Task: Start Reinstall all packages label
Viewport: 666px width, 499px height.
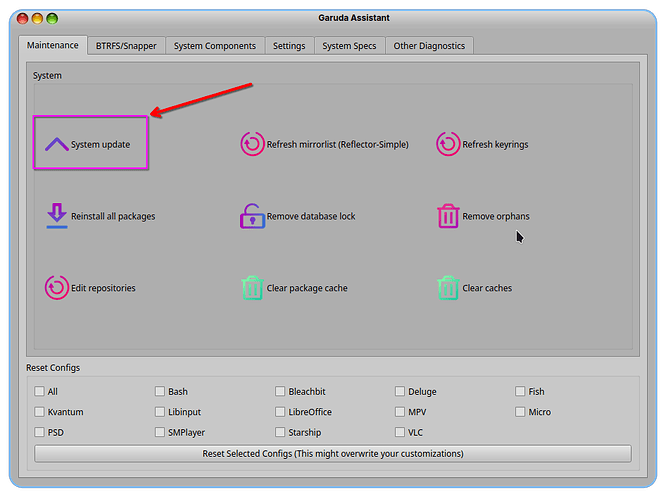Action: coord(113,216)
